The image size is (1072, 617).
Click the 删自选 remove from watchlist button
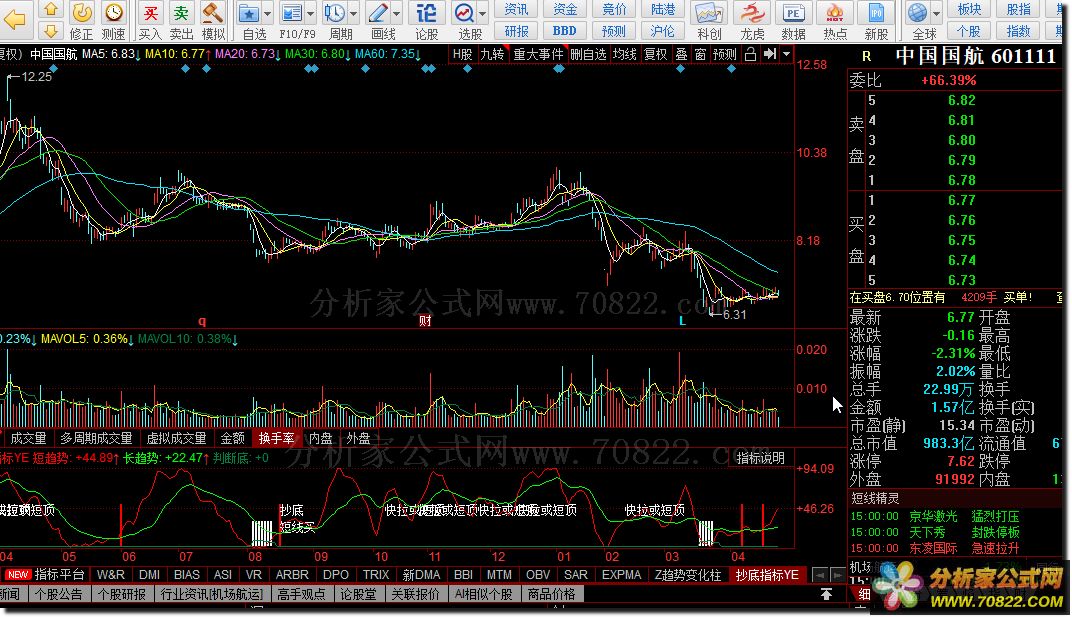[x=588, y=54]
